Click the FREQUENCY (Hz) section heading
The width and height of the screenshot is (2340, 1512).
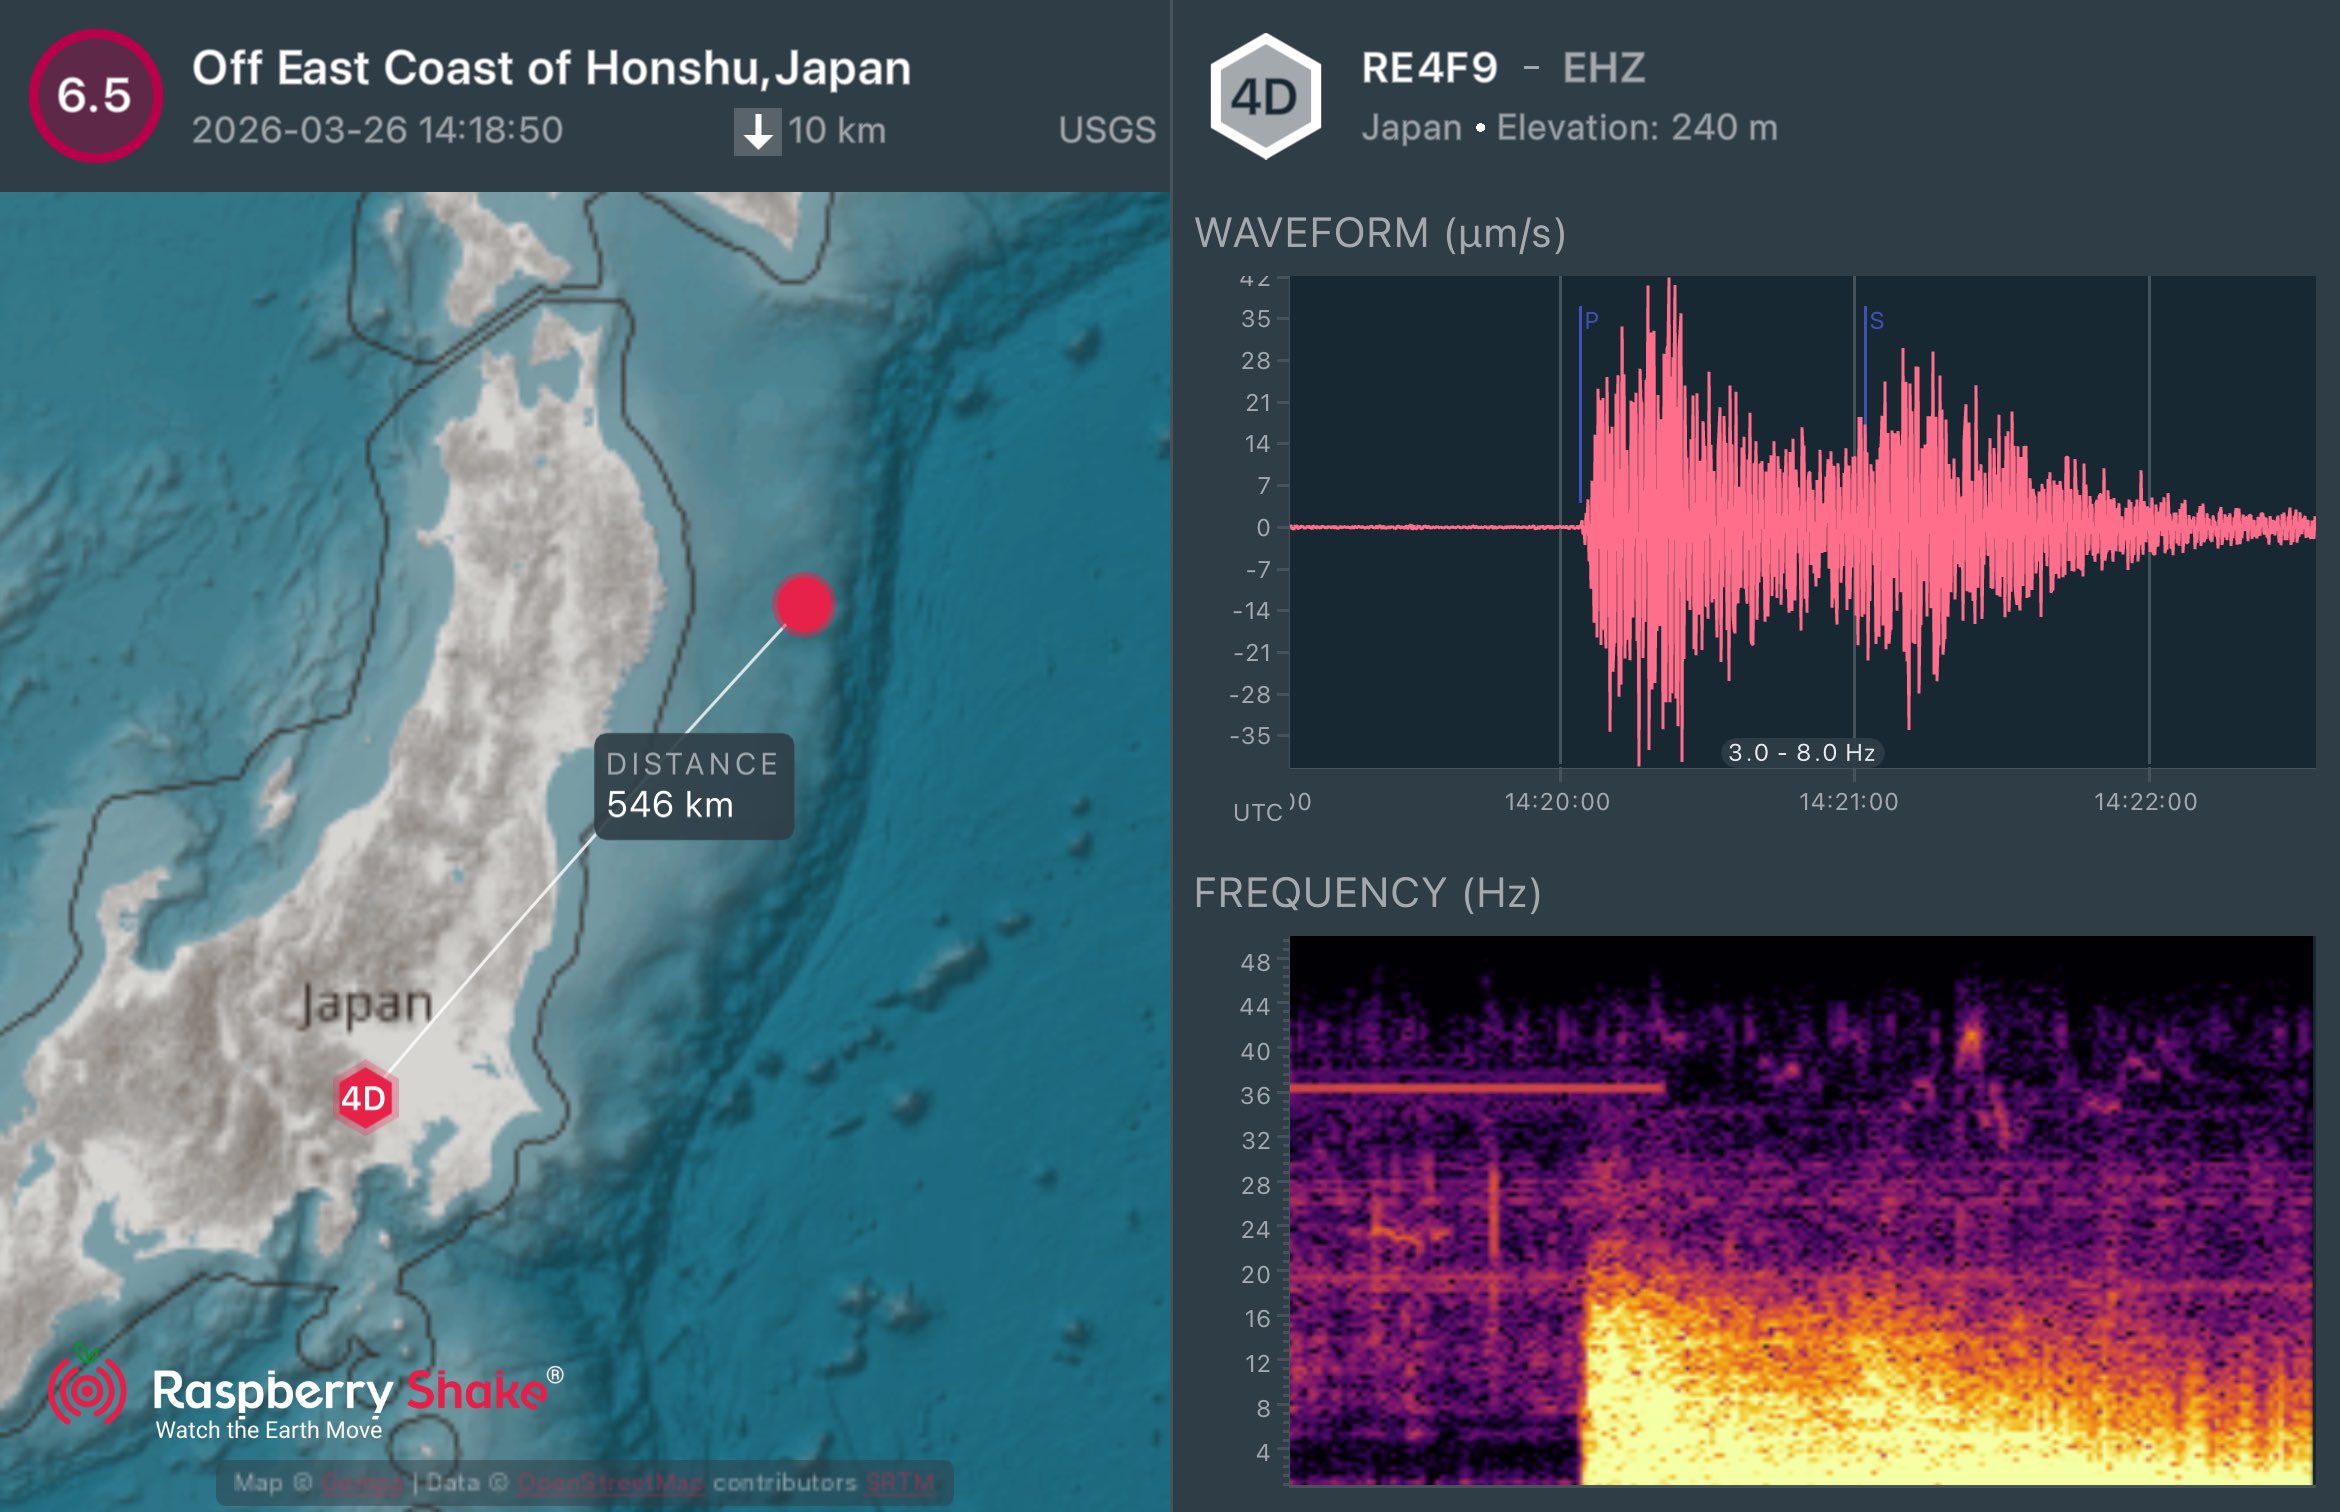1367,892
